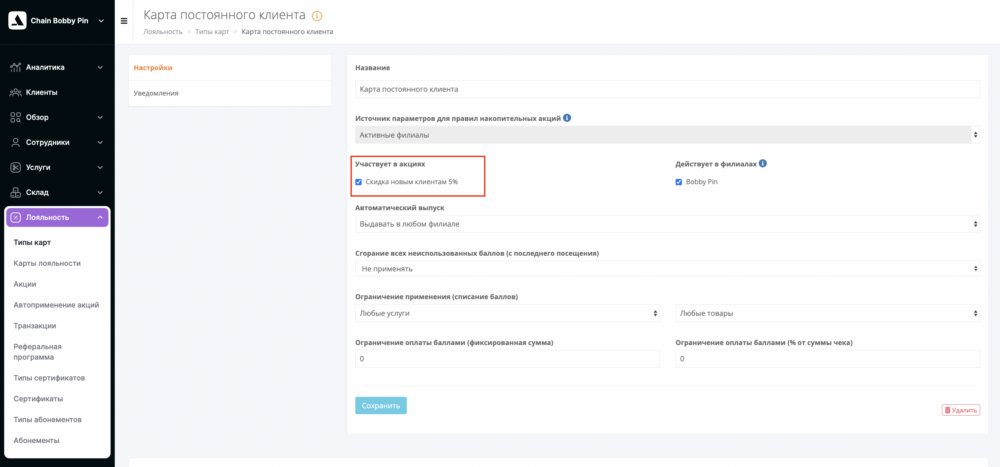This screenshot has width=1000, height=467.
Task: Go to Лояльность breadcrumb link
Action: pyautogui.click(x=163, y=31)
